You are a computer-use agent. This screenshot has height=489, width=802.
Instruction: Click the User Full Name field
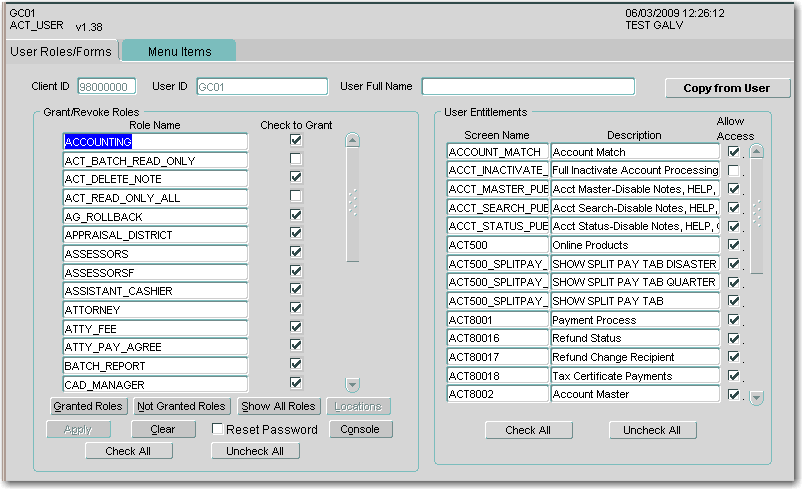[528, 86]
